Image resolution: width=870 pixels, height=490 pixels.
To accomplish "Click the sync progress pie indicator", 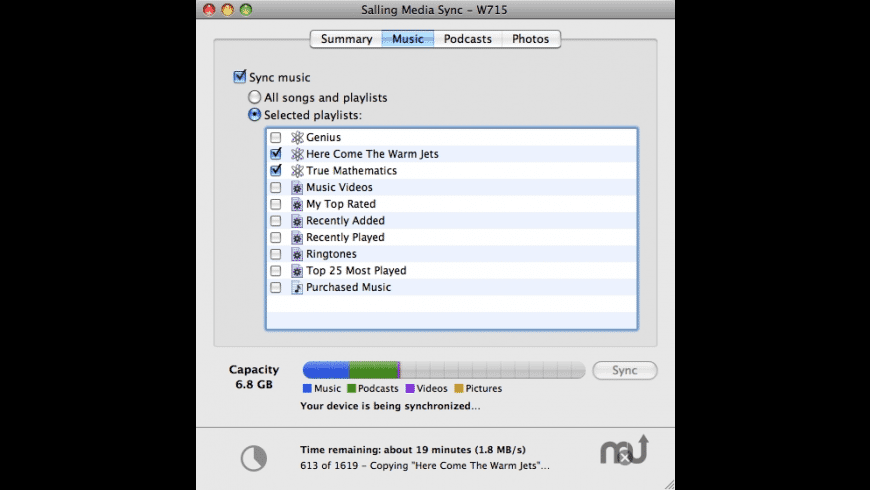I will [254, 458].
